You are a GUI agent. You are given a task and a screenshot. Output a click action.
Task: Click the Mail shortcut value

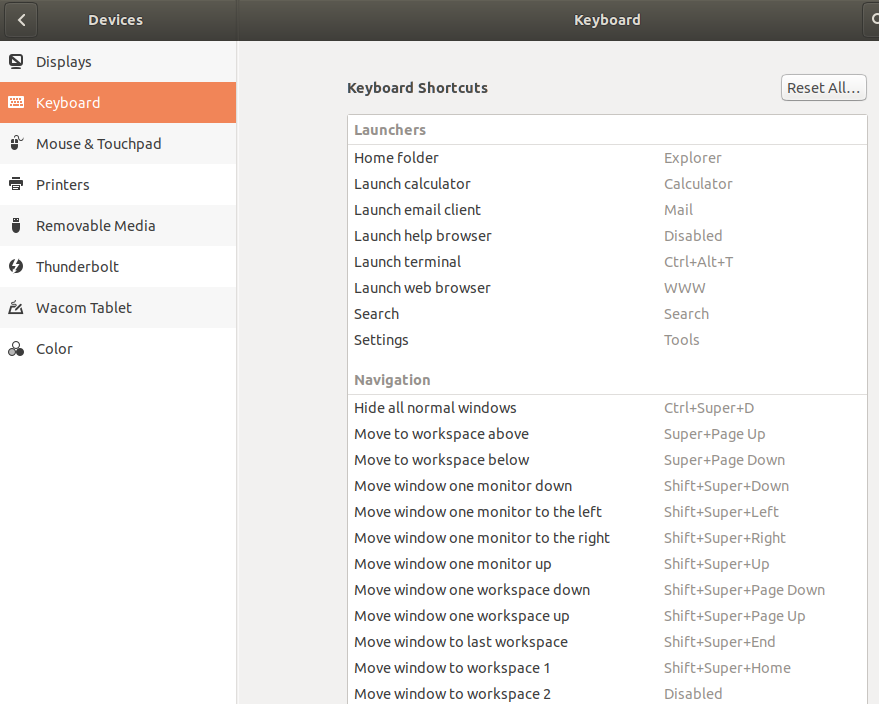click(679, 210)
